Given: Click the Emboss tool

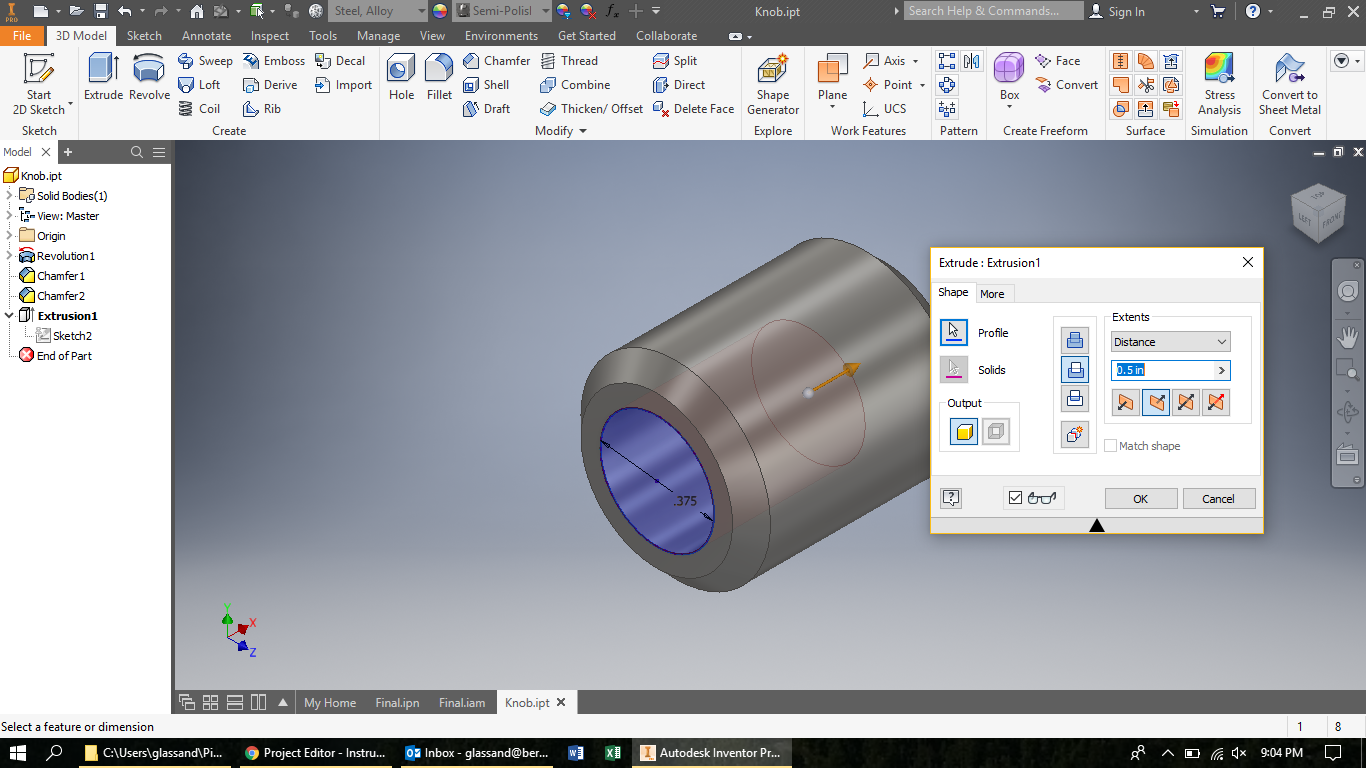Looking at the screenshot, I should [x=273, y=61].
